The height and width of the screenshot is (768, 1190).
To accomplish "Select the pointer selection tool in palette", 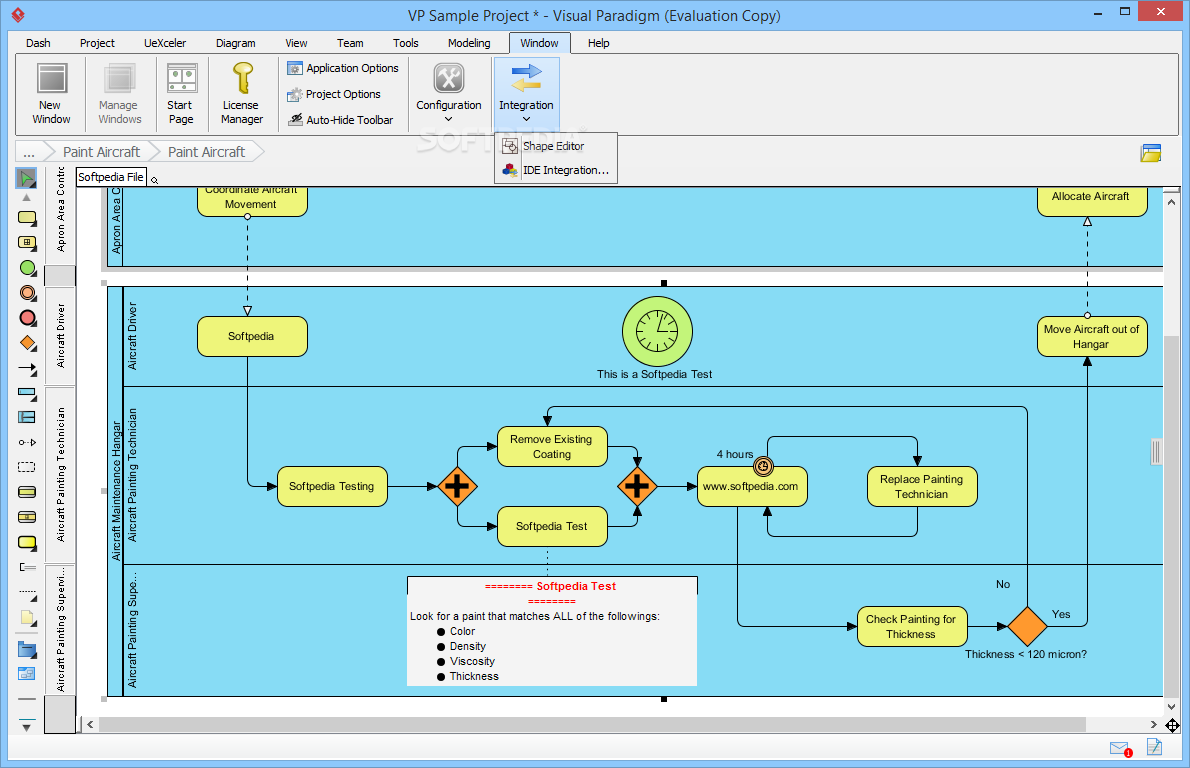I will pos(27,178).
